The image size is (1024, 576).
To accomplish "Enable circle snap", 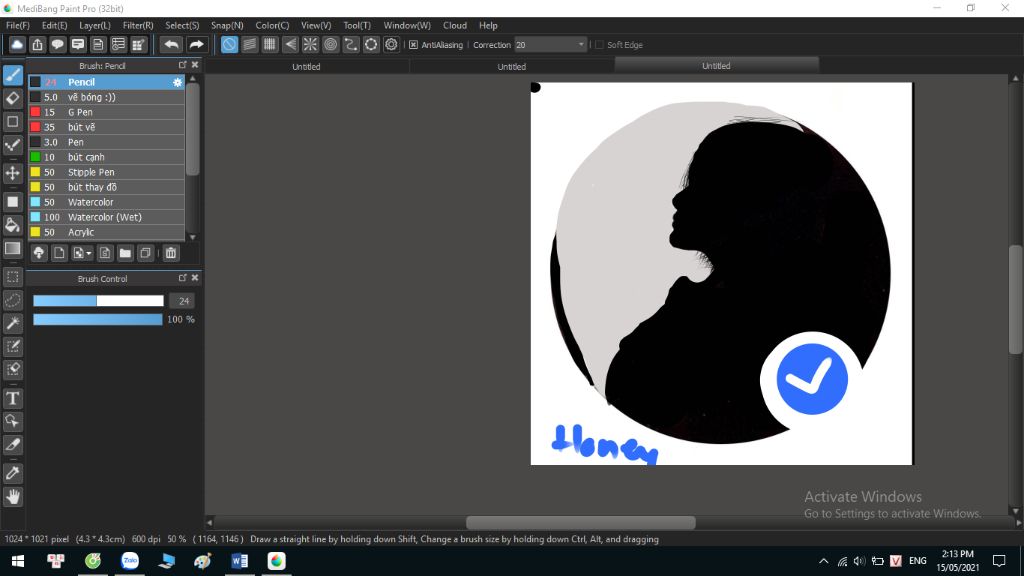I will click(x=330, y=44).
